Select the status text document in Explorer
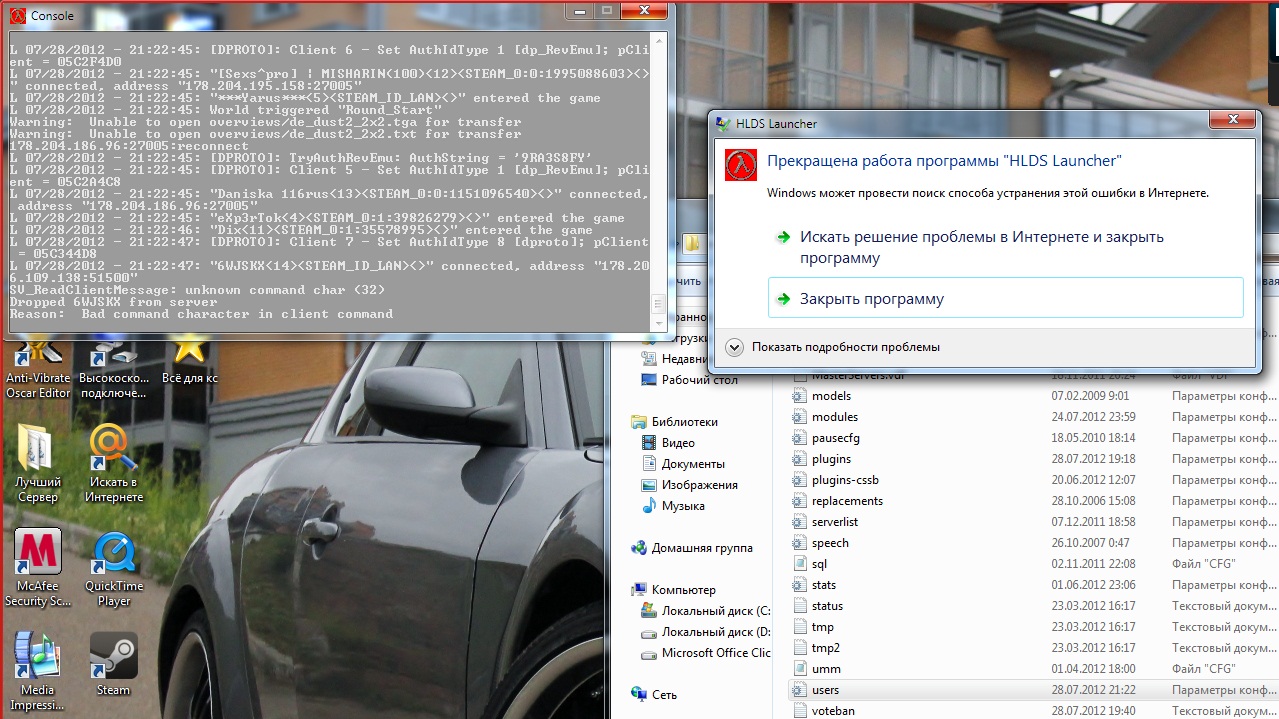Image resolution: width=1279 pixels, height=719 pixels. (827, 606)
